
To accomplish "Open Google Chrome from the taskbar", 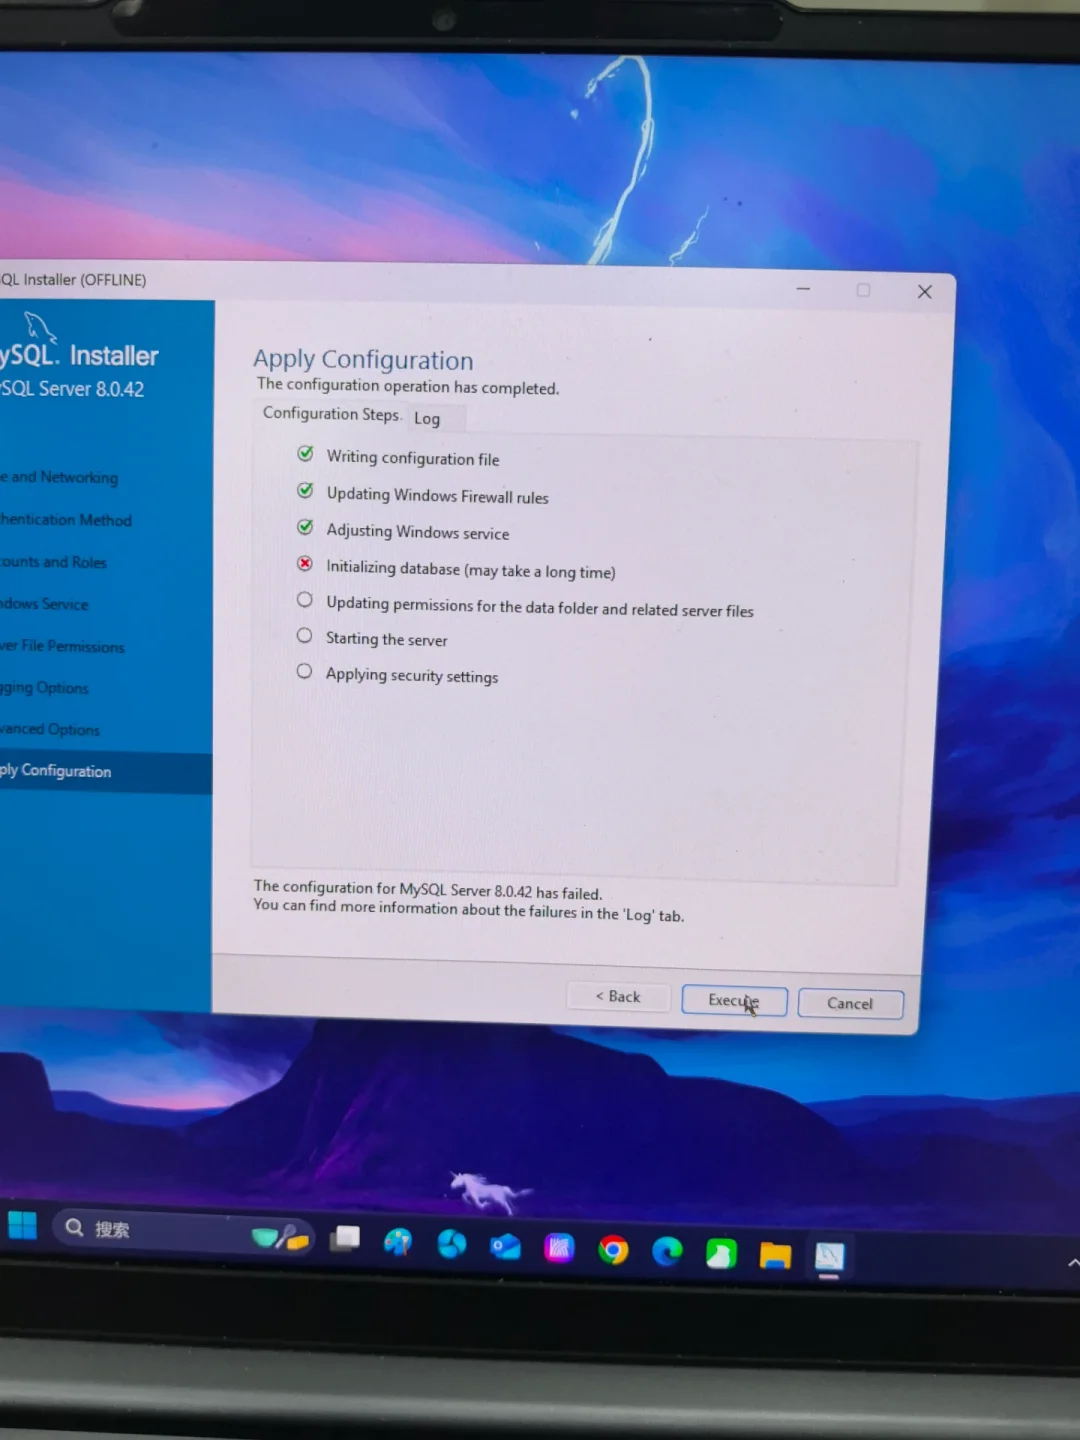I will (x=613, y=1250).
